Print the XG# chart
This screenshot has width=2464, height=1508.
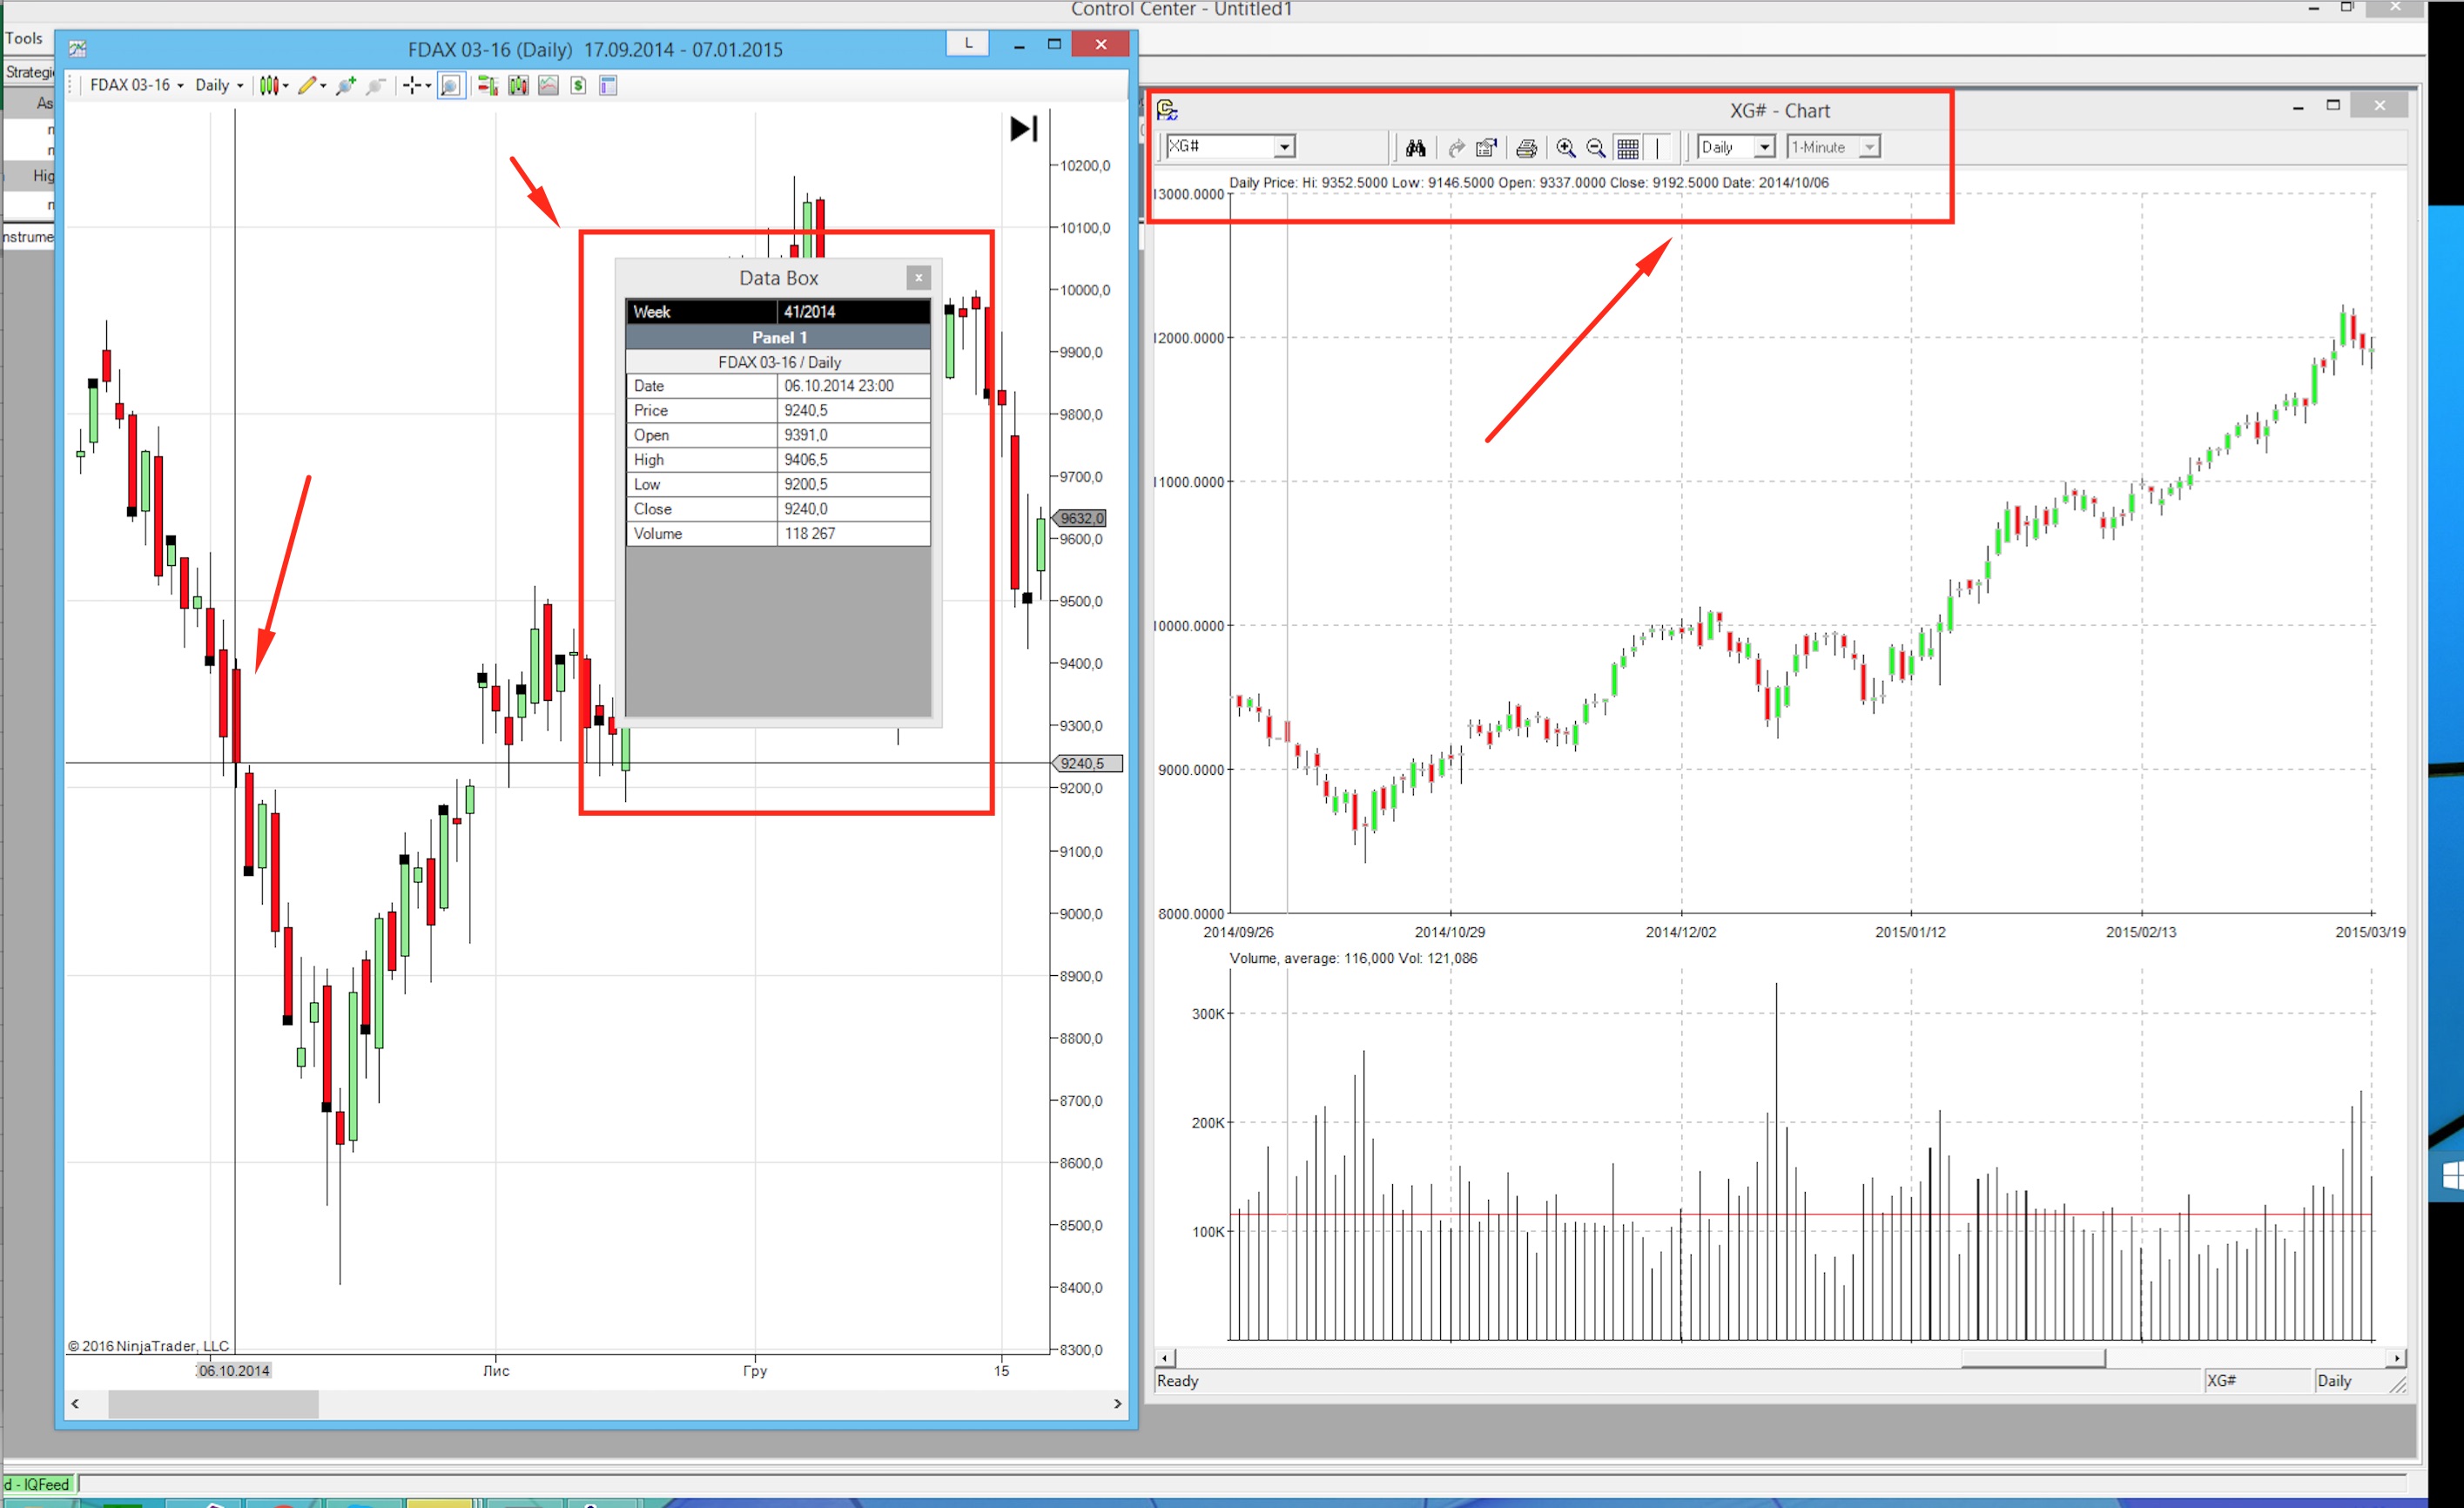pos(1525,148)
